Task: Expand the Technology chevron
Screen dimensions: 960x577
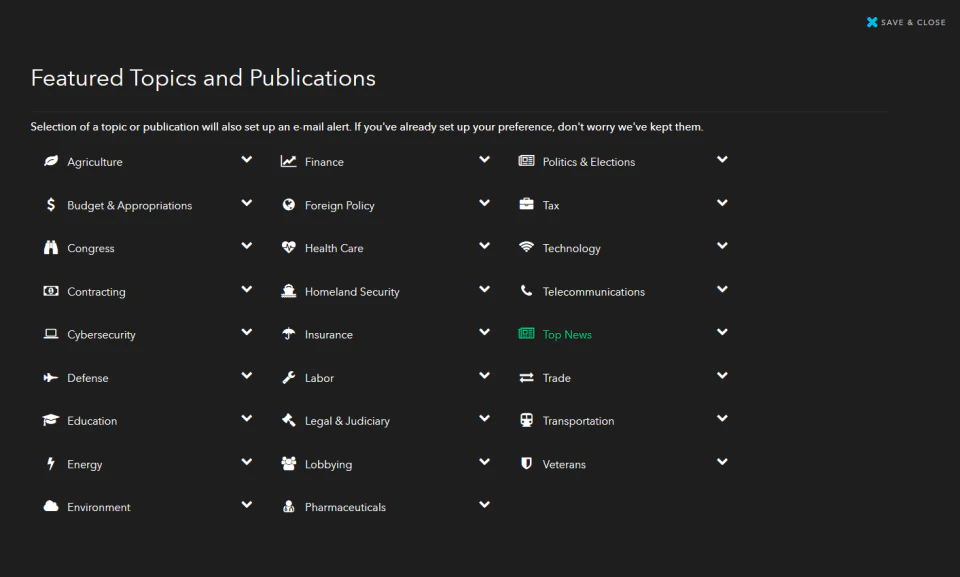Action: 722,246
